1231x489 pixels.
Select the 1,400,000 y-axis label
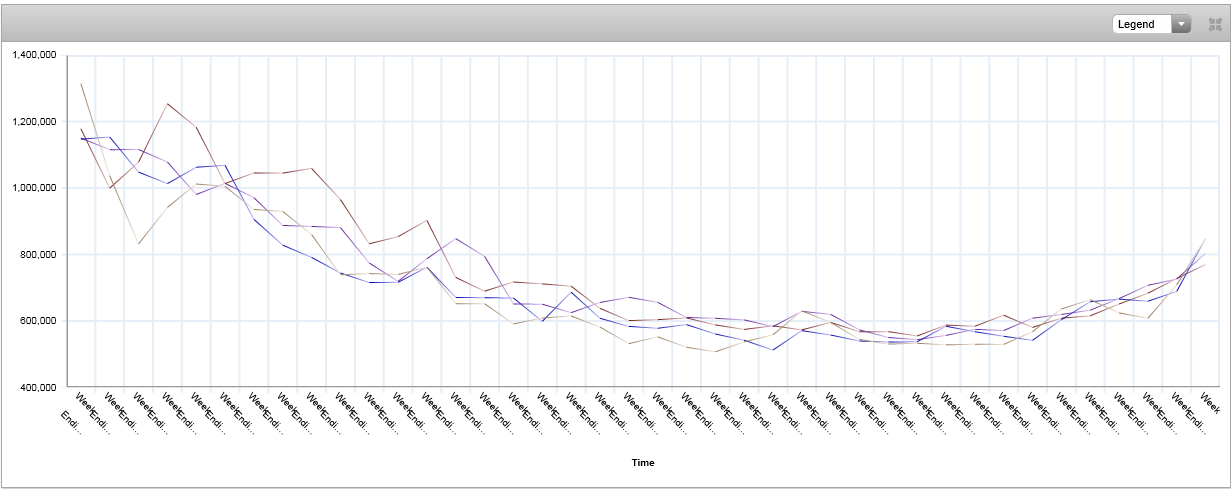pos(34,55)
